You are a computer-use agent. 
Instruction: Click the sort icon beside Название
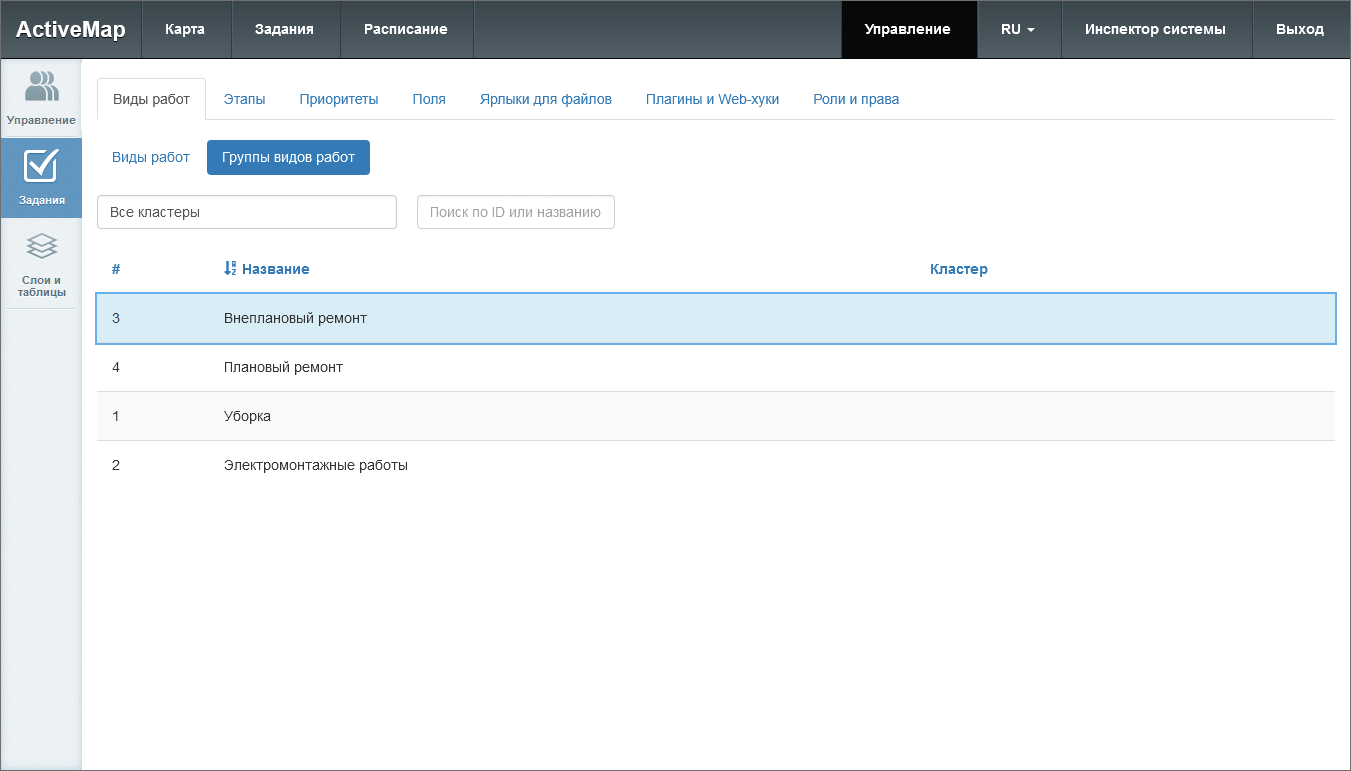tap(229, 269)
